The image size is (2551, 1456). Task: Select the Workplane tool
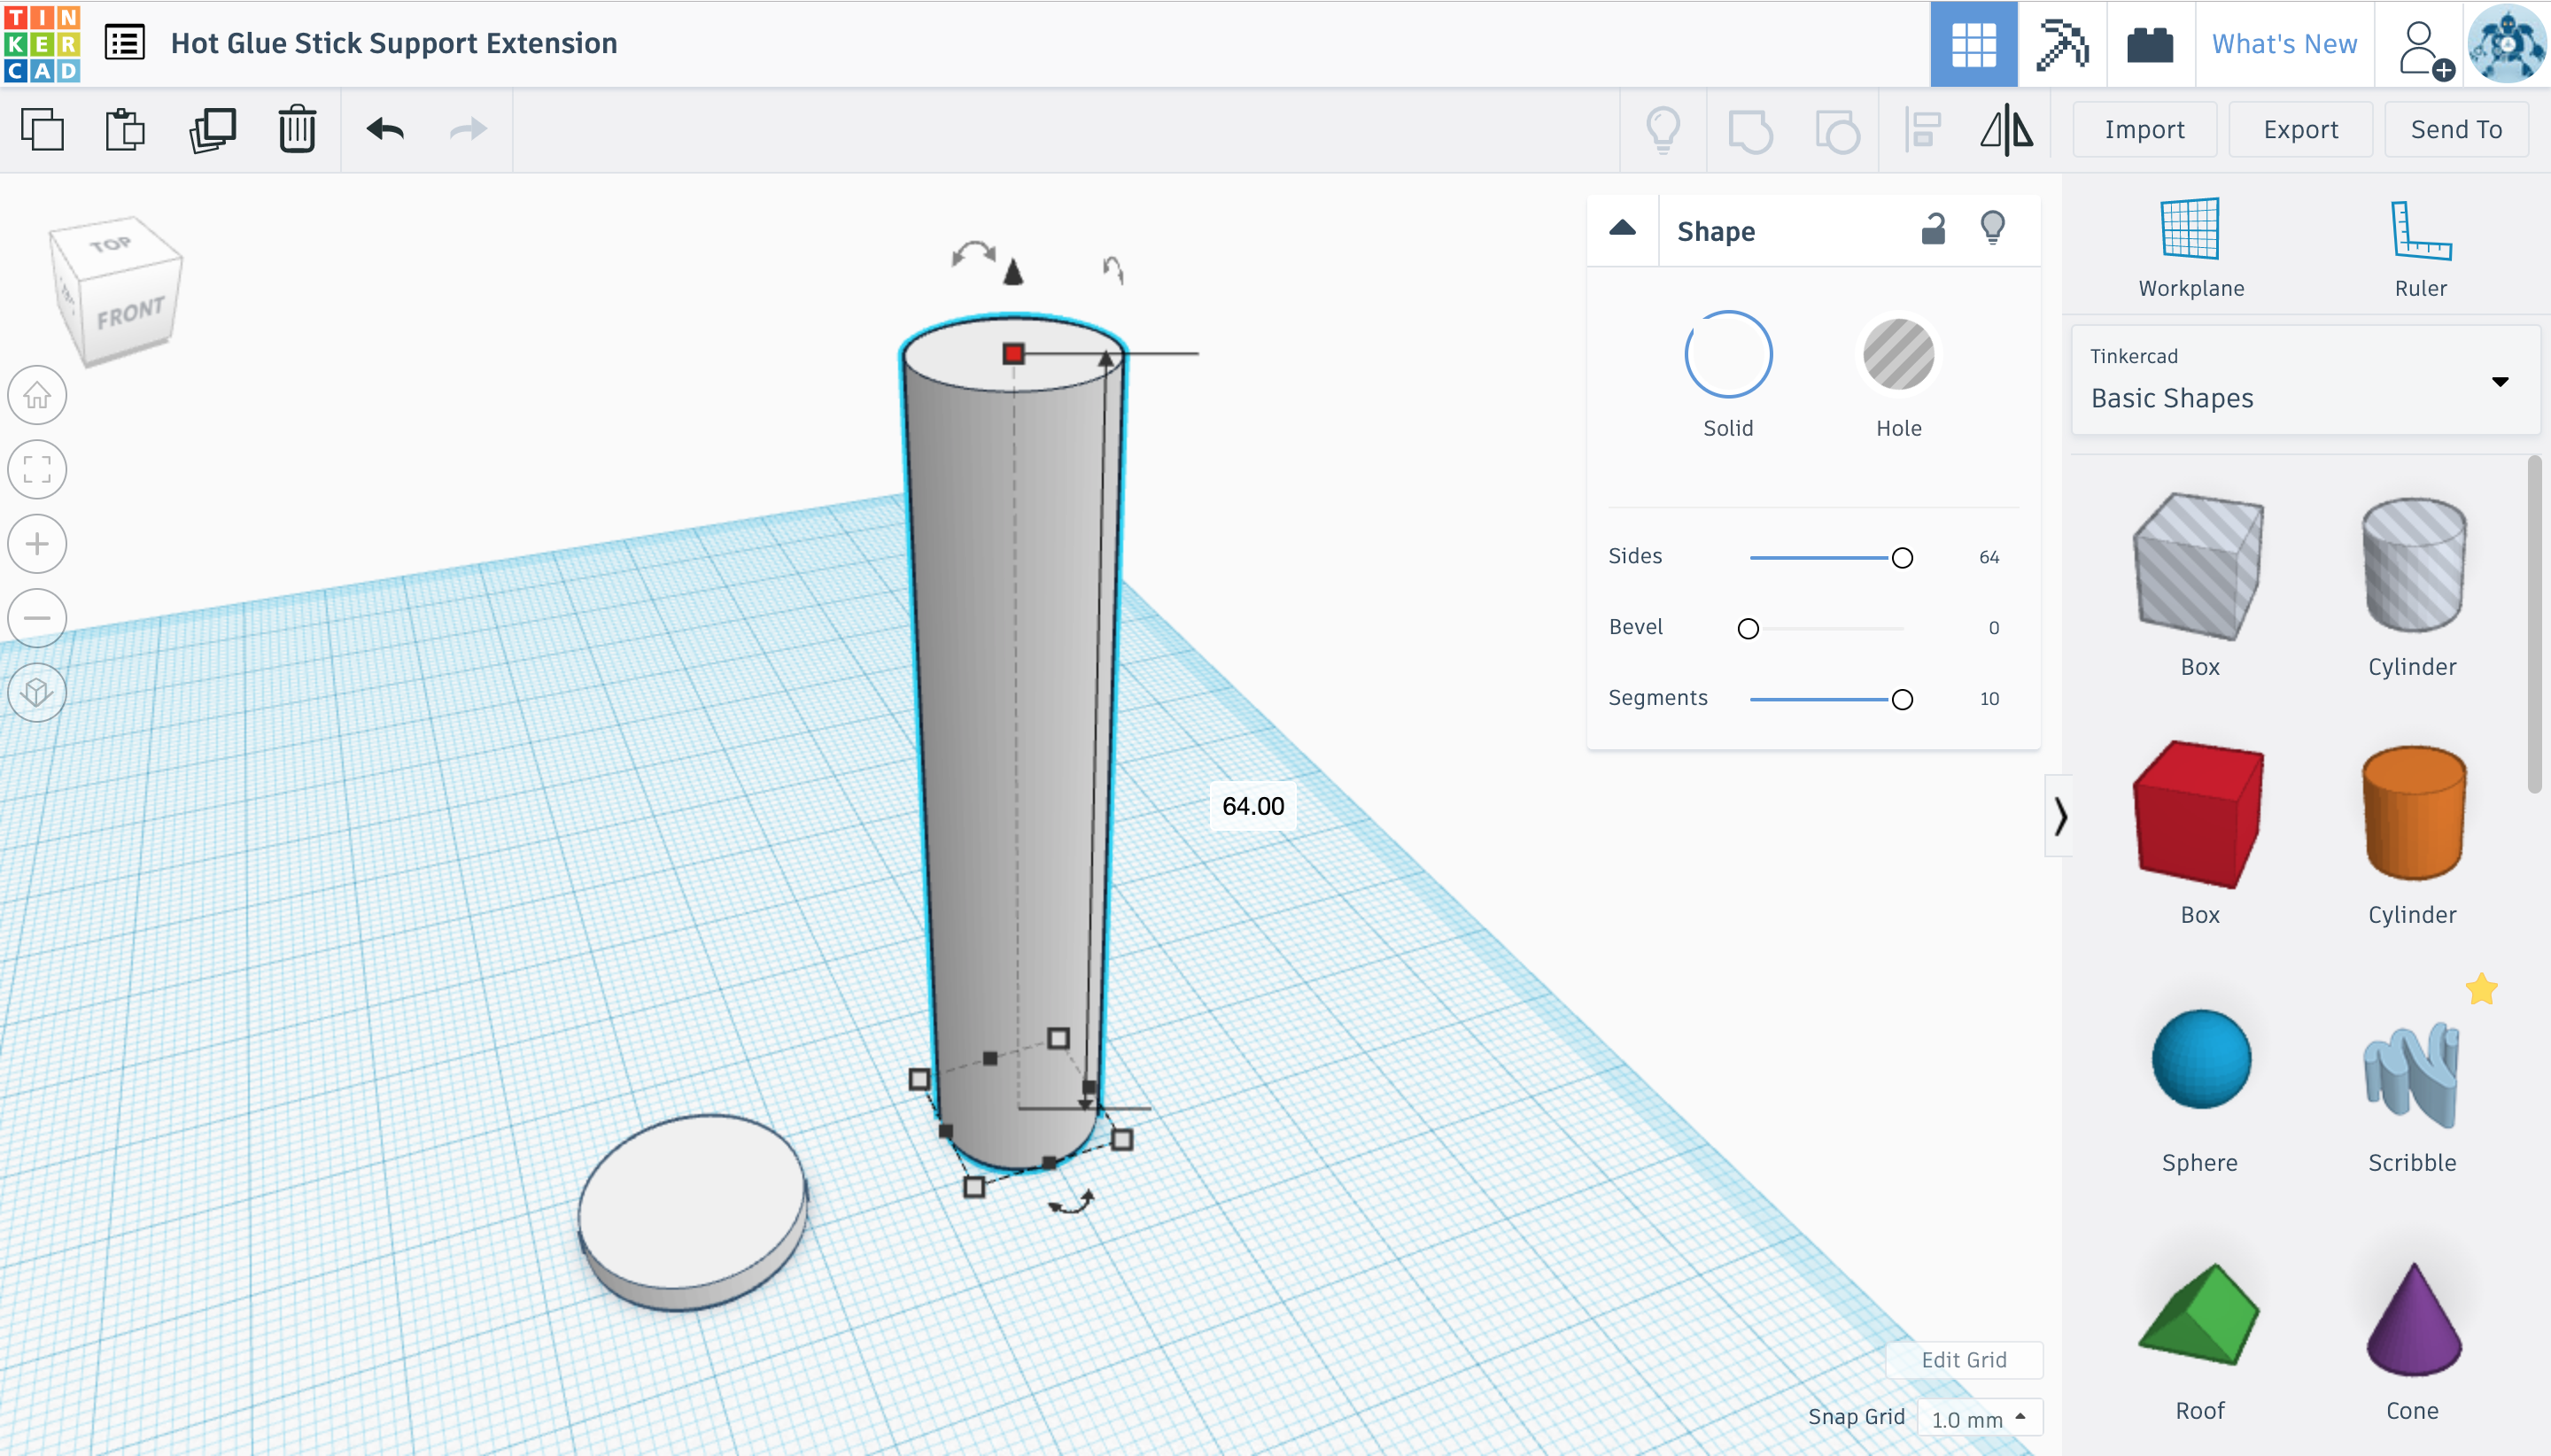pos(2190,247)
